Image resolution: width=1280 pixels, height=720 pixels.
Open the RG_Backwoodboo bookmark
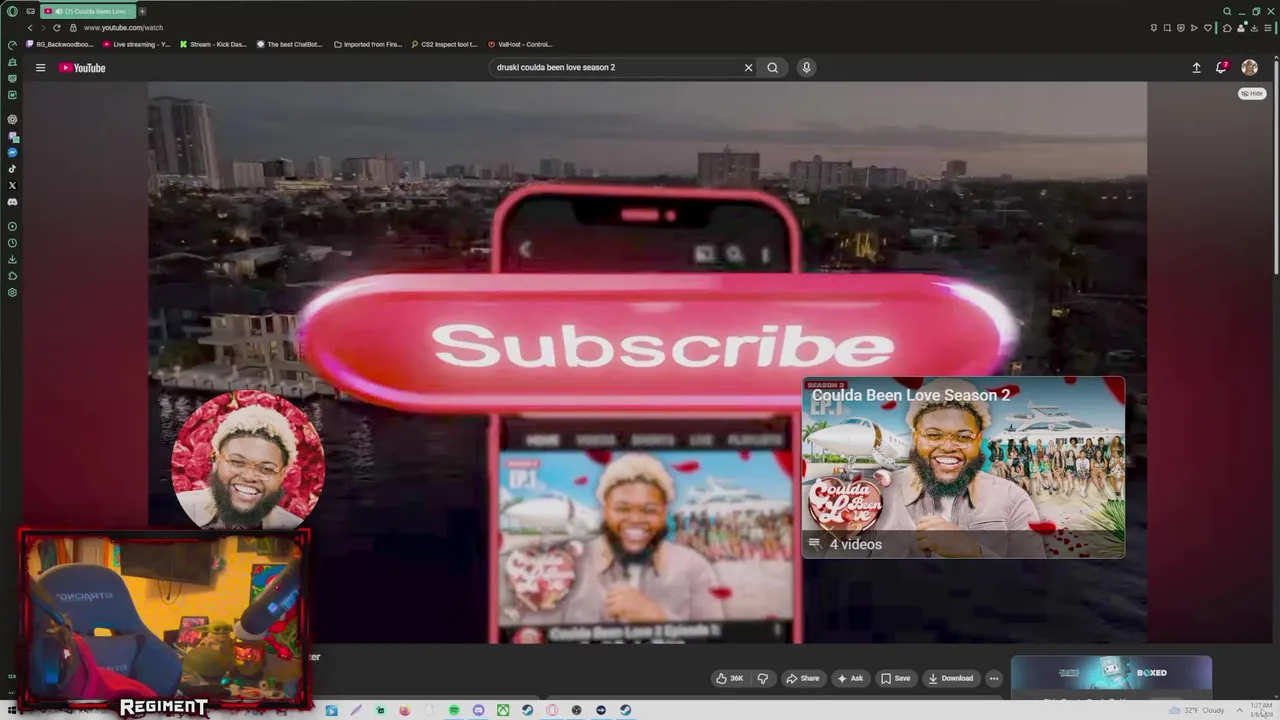(x=60, y=44)
